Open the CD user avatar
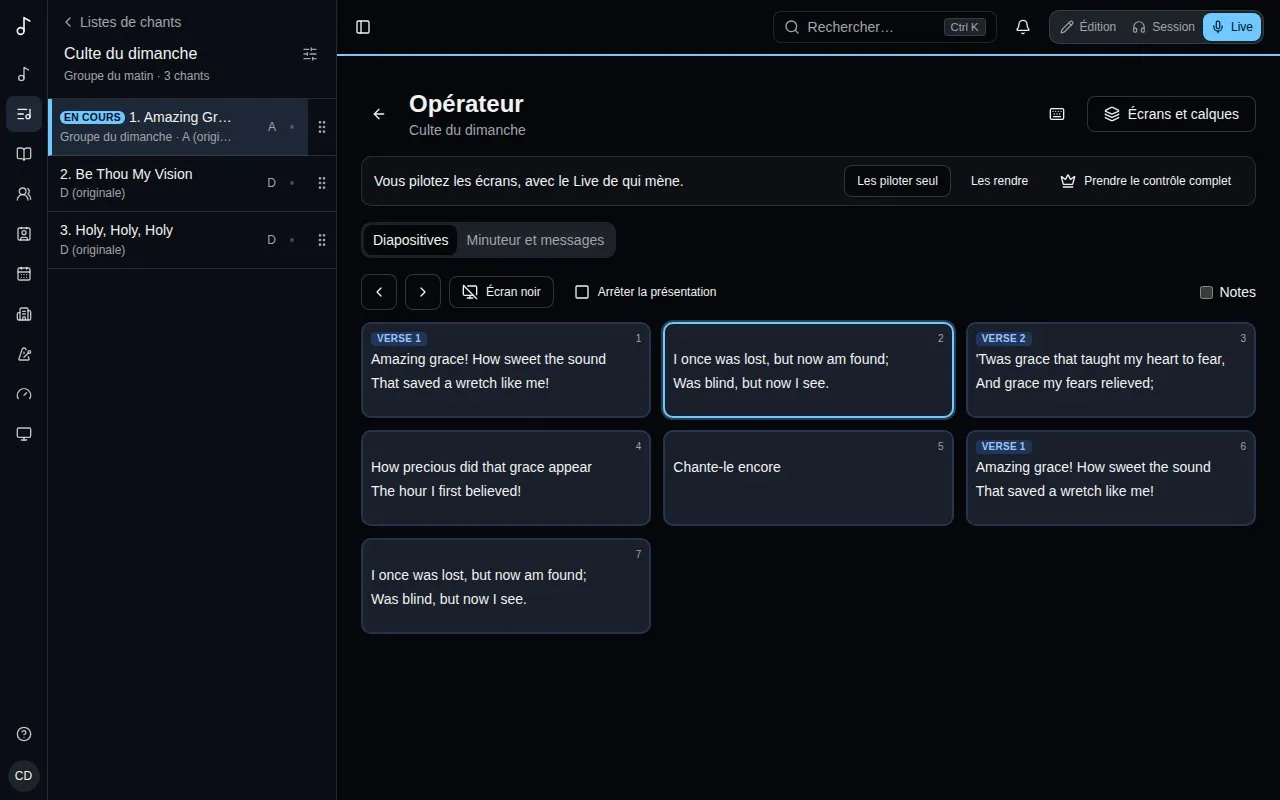The image size is (1280, 800). click(24, 776)
